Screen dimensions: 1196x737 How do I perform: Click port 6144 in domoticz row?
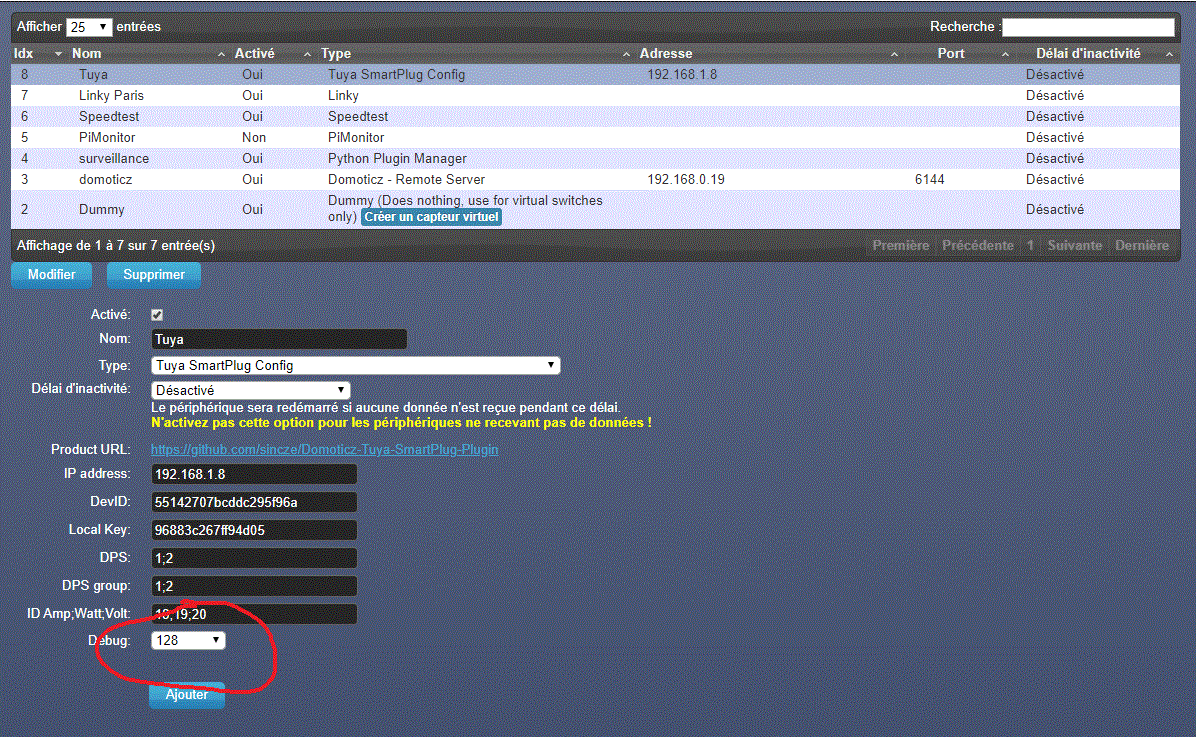pyautogui.click(x=929, y=179)
